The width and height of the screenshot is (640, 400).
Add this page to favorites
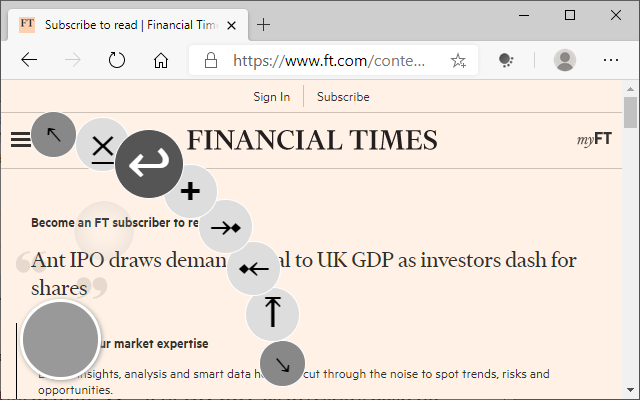[x=458, y=60]
